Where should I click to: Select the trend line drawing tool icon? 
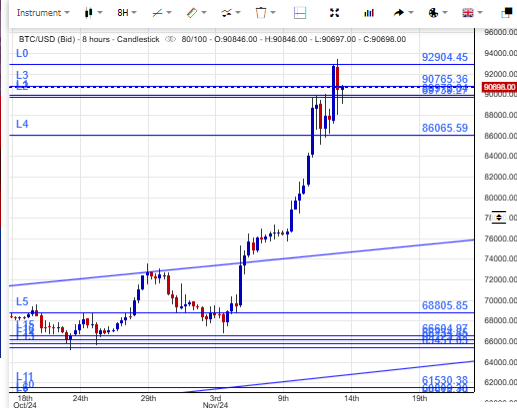pos(157,13)
